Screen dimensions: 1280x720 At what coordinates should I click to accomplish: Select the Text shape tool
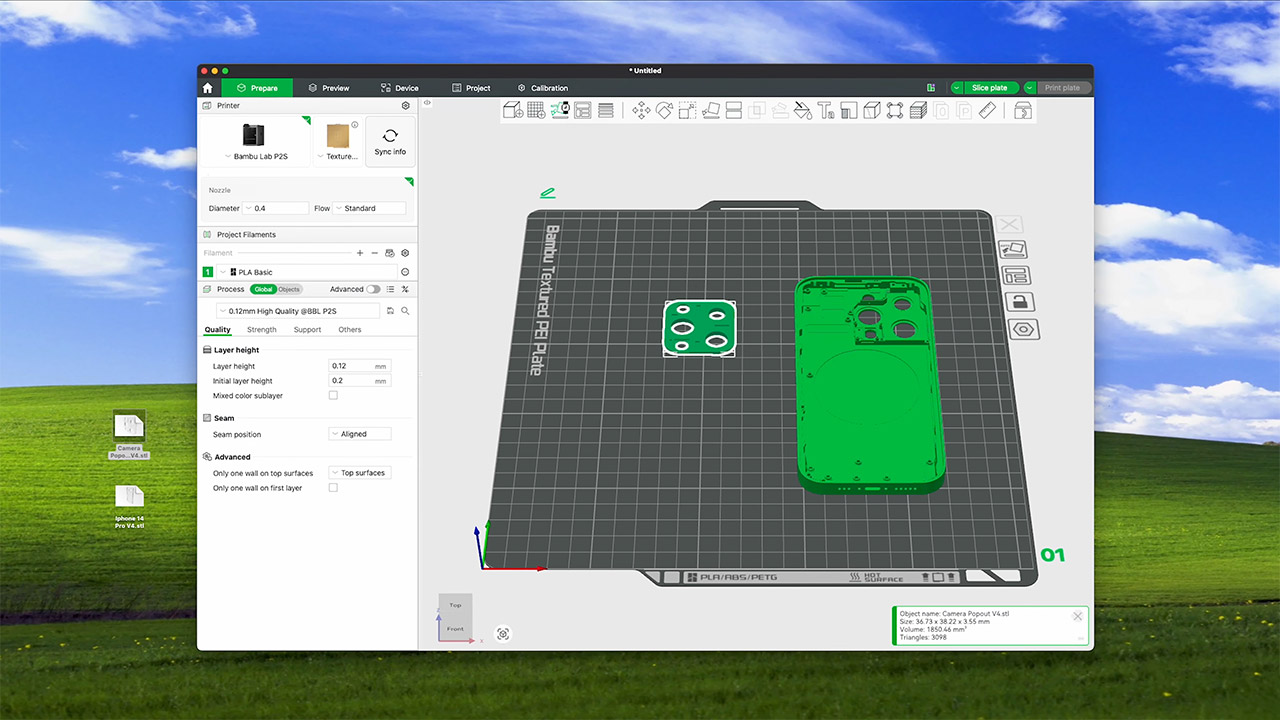click(826, 110)
